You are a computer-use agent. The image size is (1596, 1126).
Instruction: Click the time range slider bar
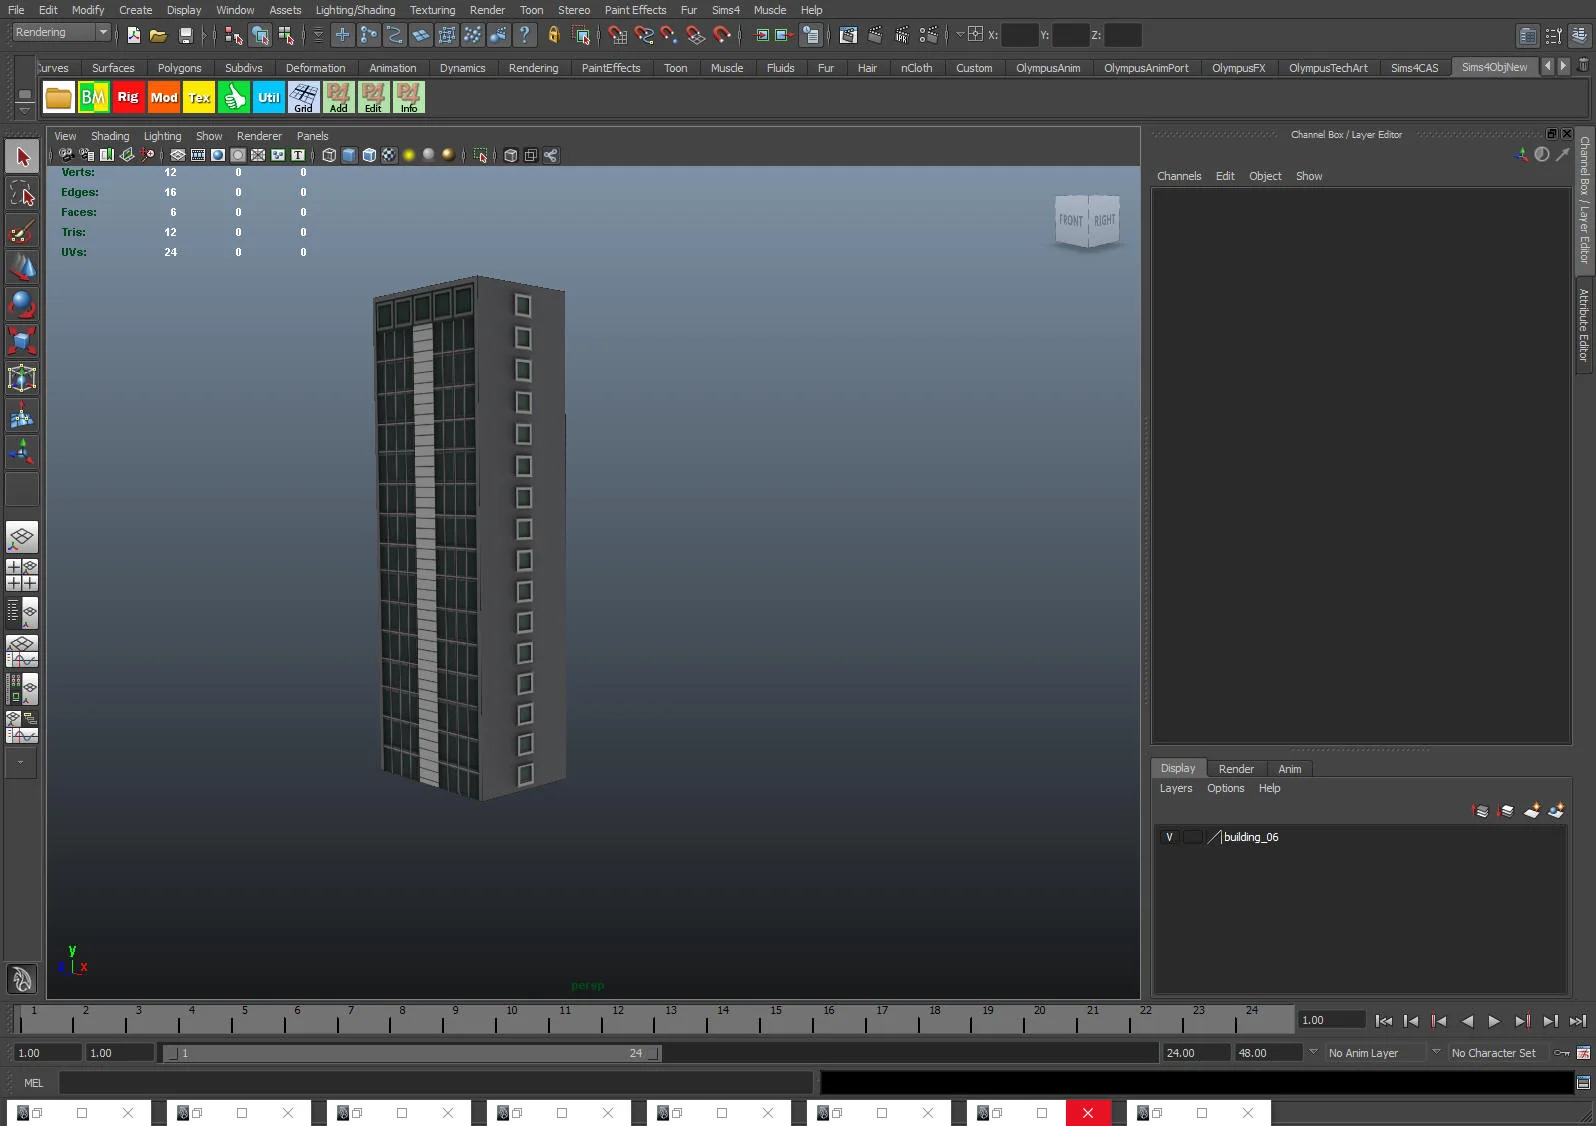pos(411,1053)
